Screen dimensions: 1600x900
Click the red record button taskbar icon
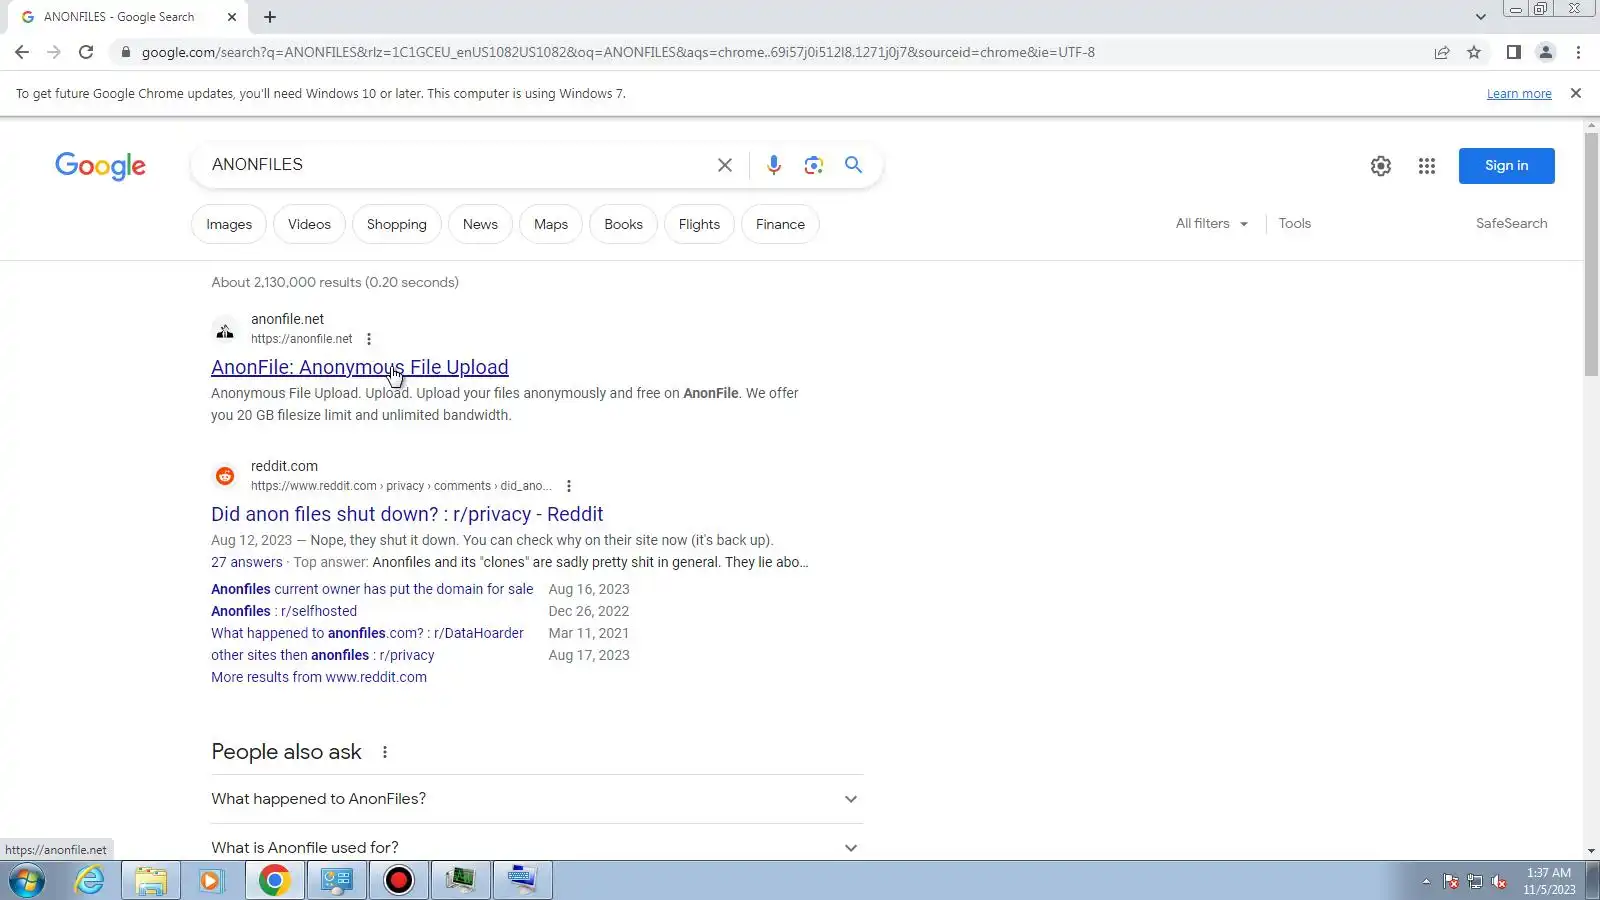tap(399, 881)
